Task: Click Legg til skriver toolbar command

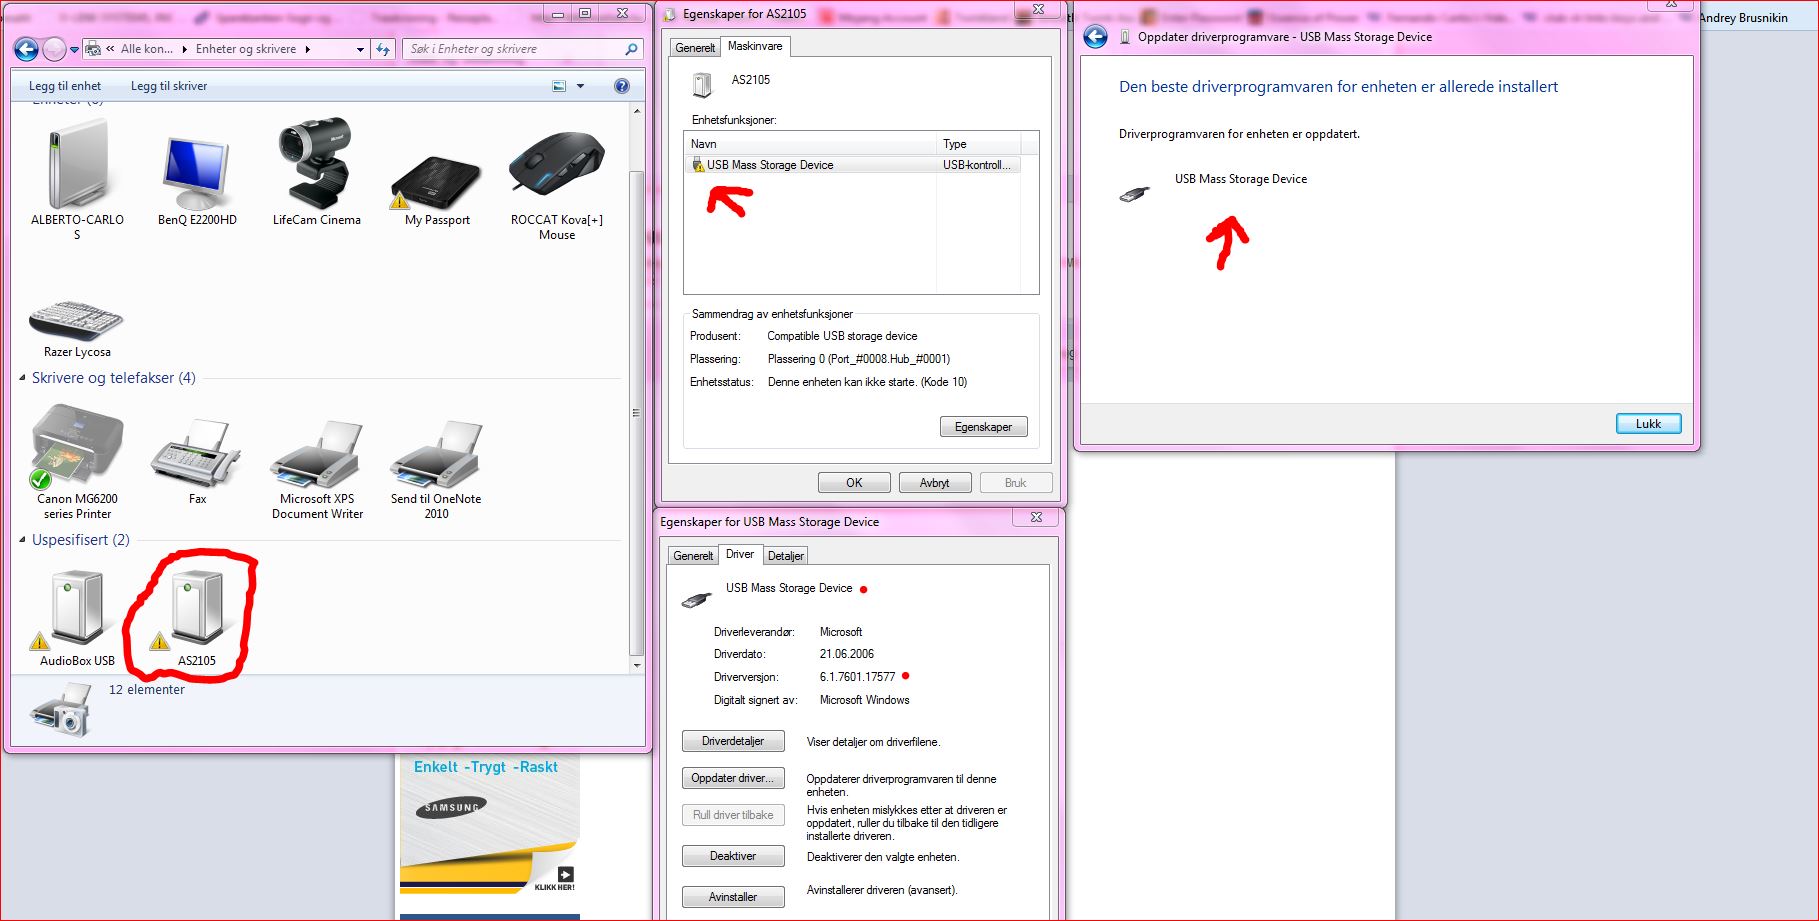Action: [x=169, y=86]
